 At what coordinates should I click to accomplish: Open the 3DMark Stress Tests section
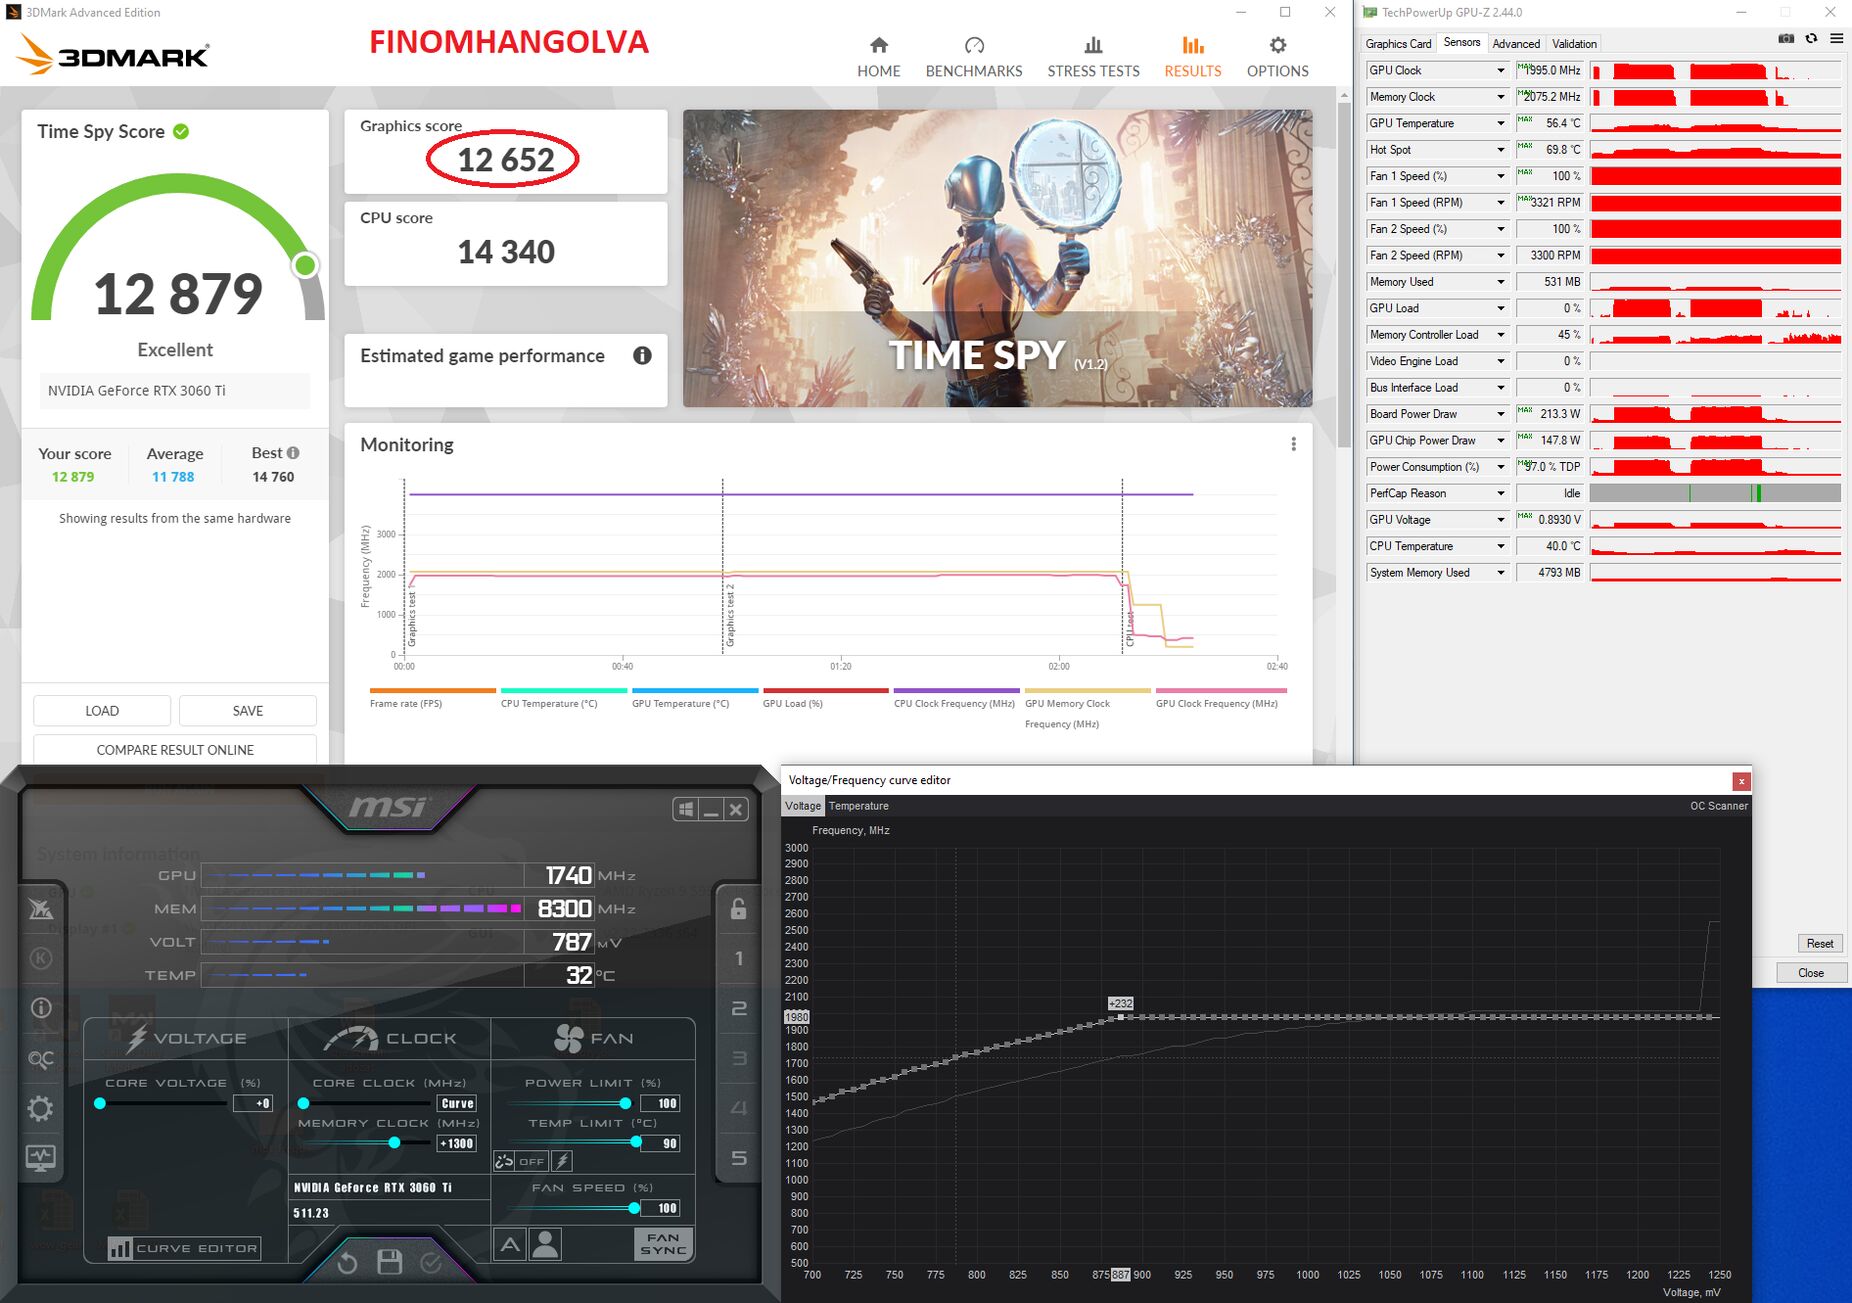coord(1093,57)
